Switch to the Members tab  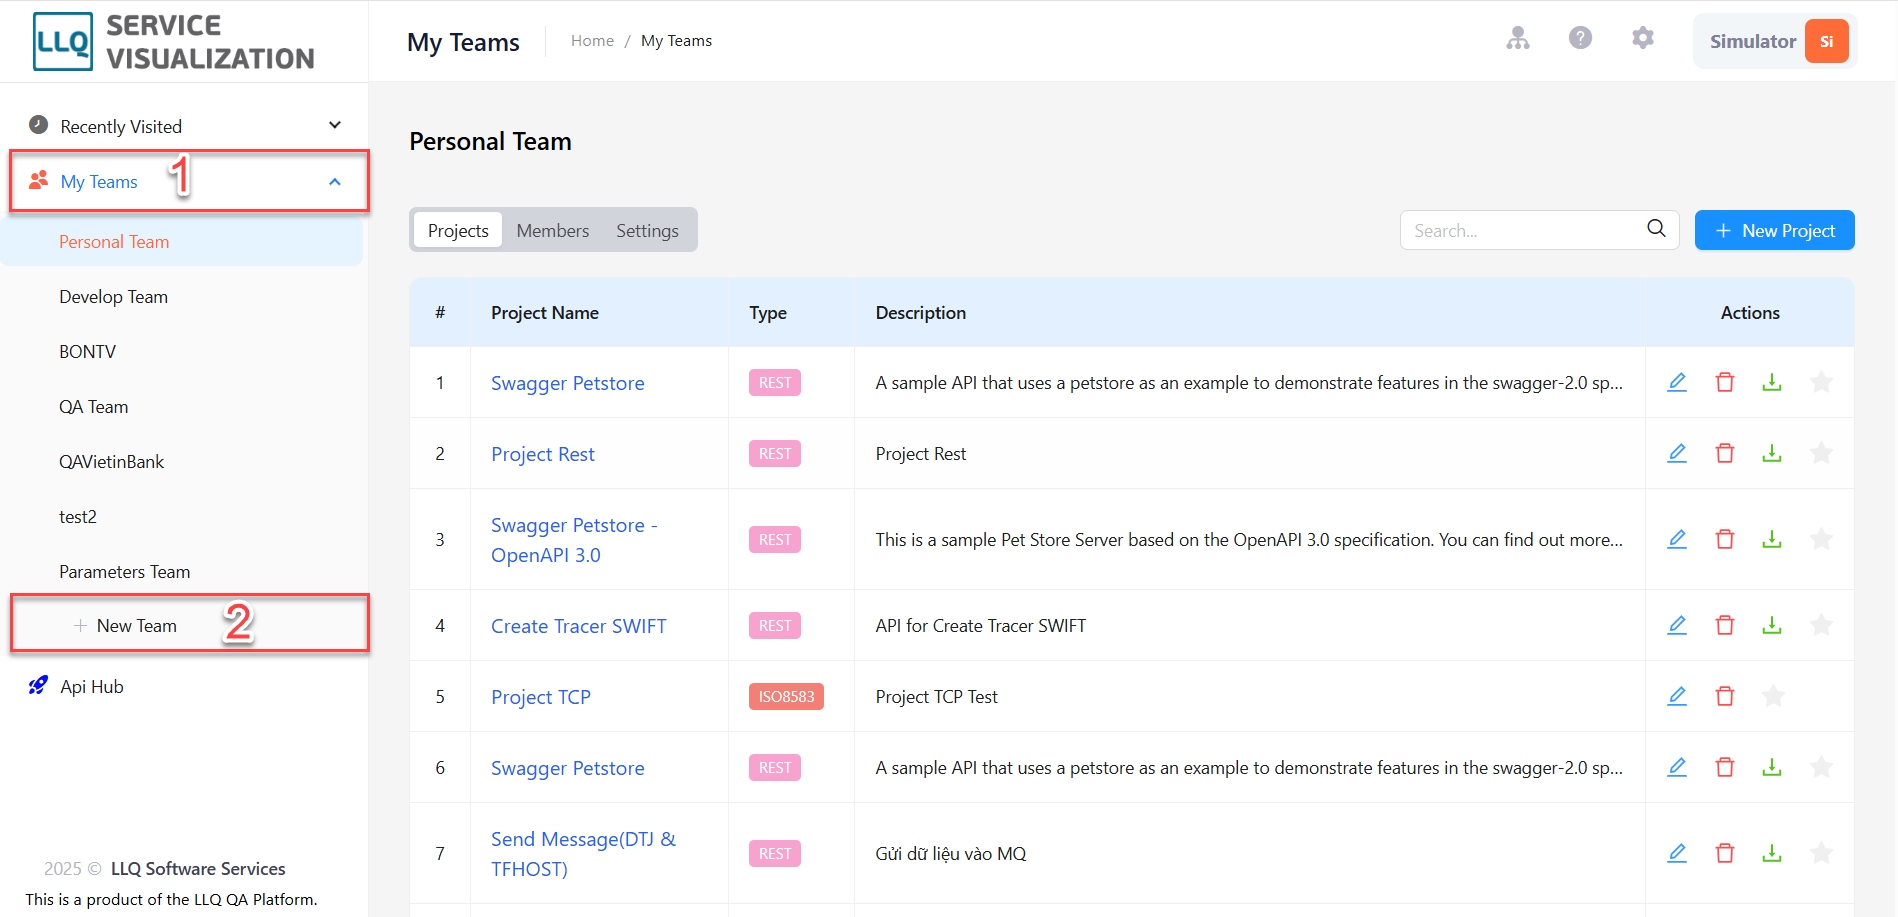click(x=553, y=230)
